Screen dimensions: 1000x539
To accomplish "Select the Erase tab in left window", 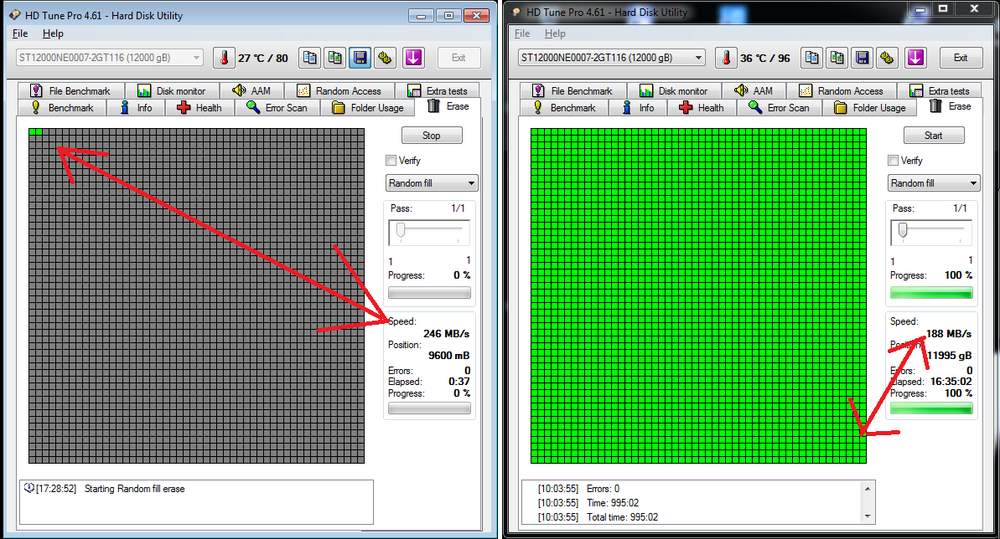I will point(448,107).
